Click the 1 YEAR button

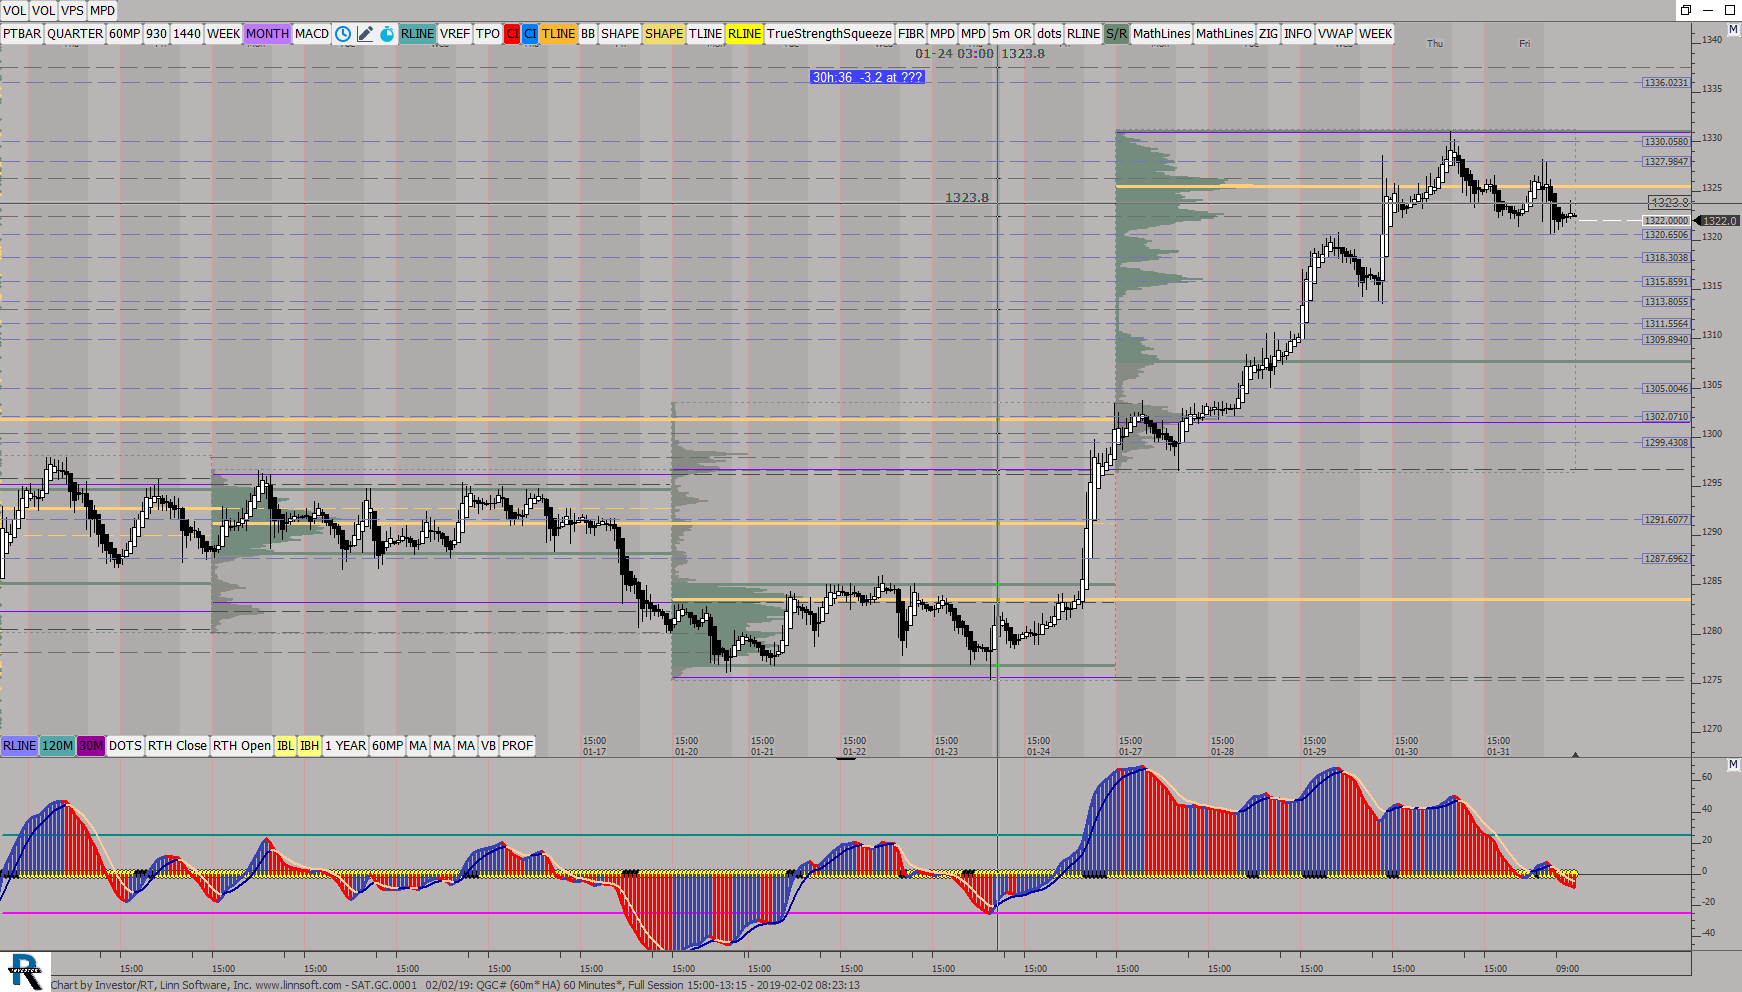[x=345, y=746]
